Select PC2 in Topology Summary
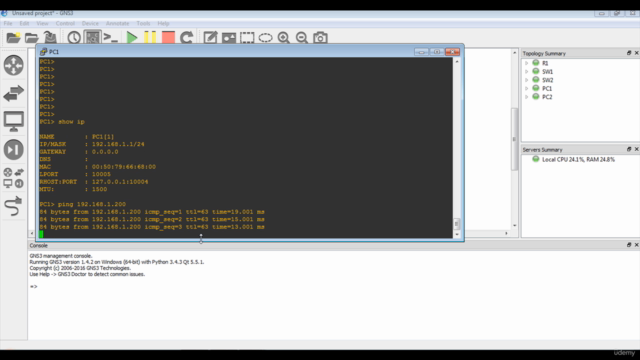Screen dimensions: 640x360 pyautogui.click(x=547, y=97)
